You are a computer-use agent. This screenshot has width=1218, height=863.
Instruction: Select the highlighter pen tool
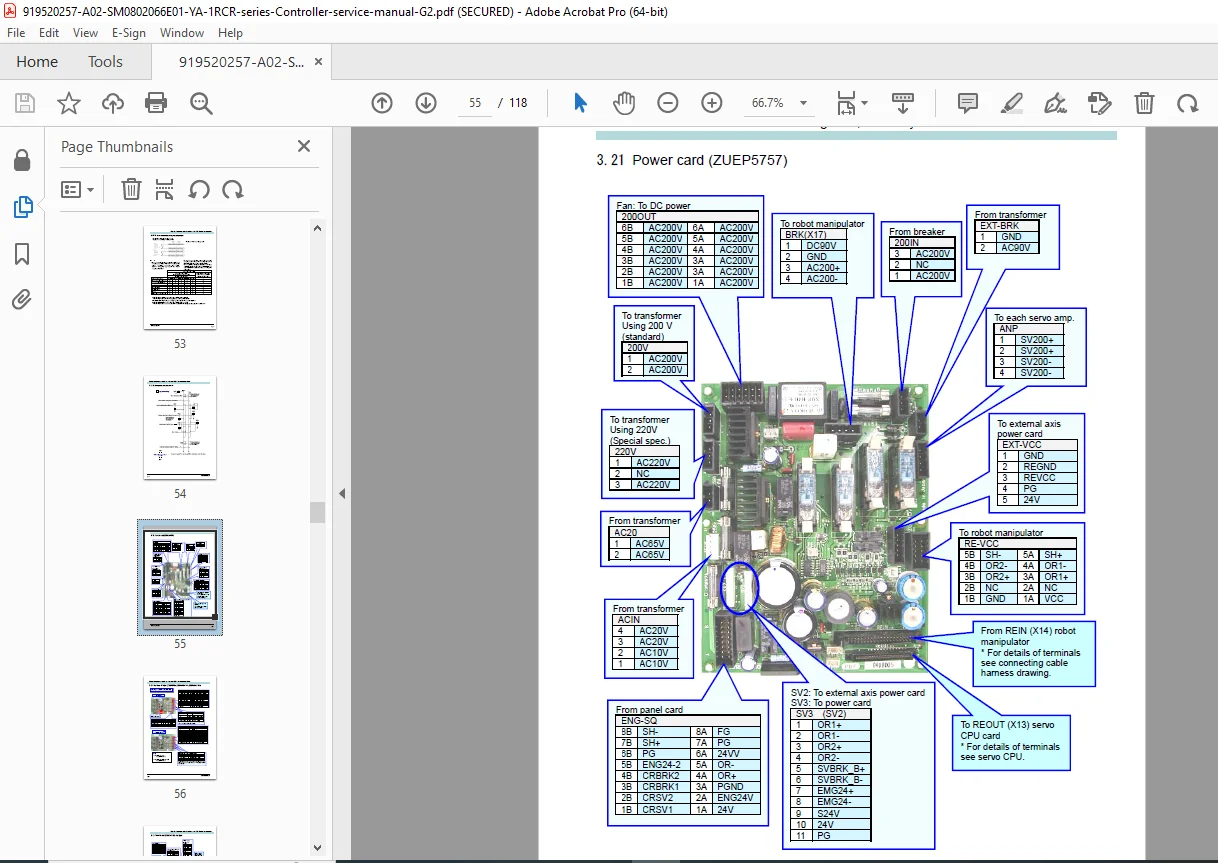coord(1011,103)
